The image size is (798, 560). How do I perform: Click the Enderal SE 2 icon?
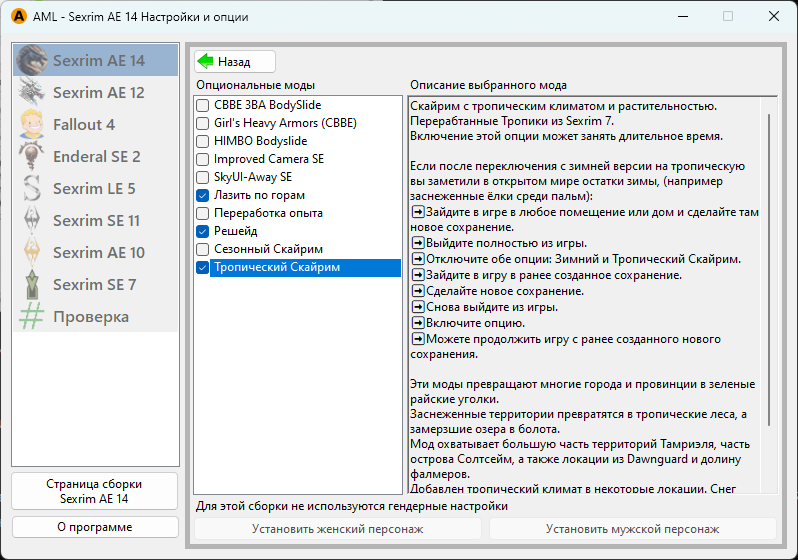(33, 157)
